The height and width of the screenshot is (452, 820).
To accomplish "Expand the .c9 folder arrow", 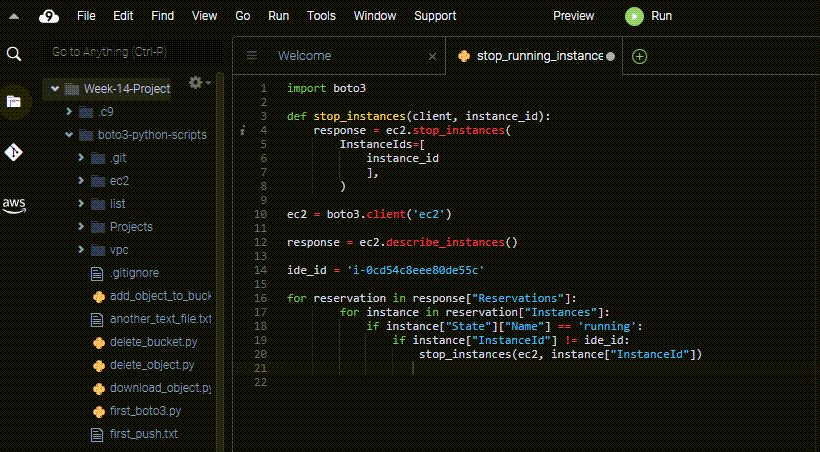I will (x=69, y=111).
